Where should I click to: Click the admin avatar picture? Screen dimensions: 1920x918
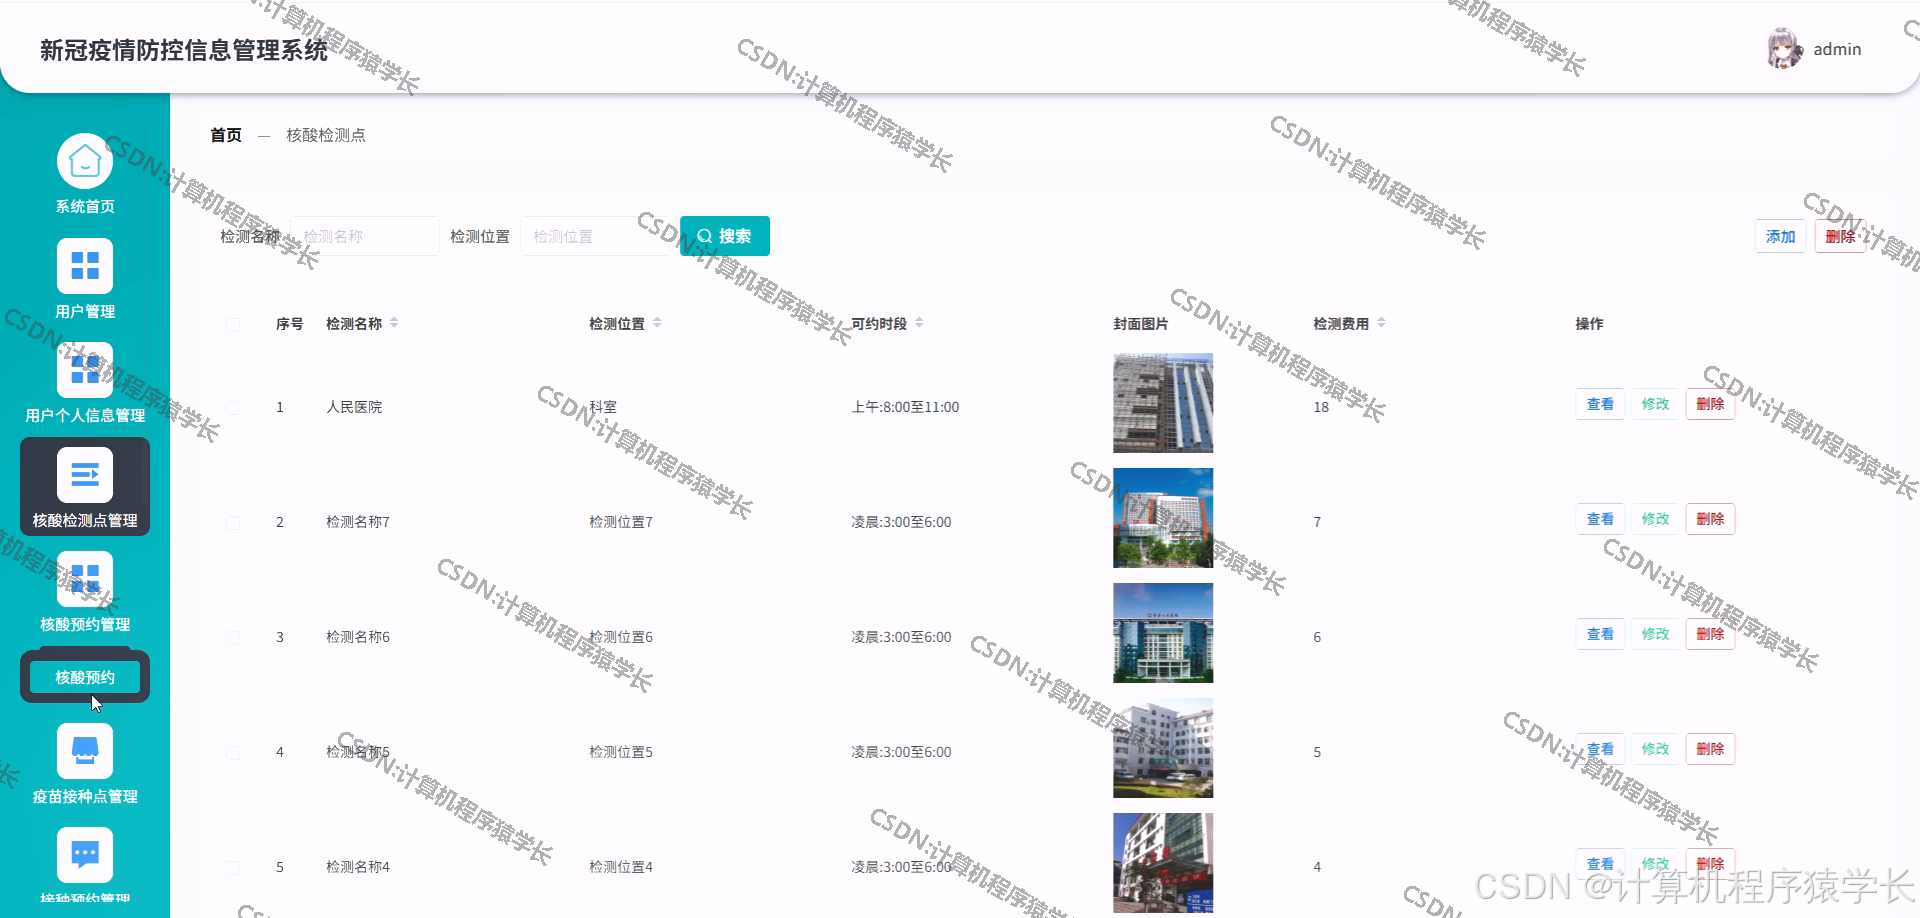pos(1784,49)
